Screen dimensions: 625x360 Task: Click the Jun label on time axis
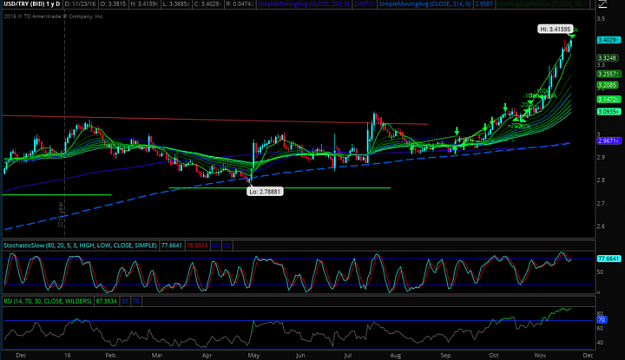[300, 355]
